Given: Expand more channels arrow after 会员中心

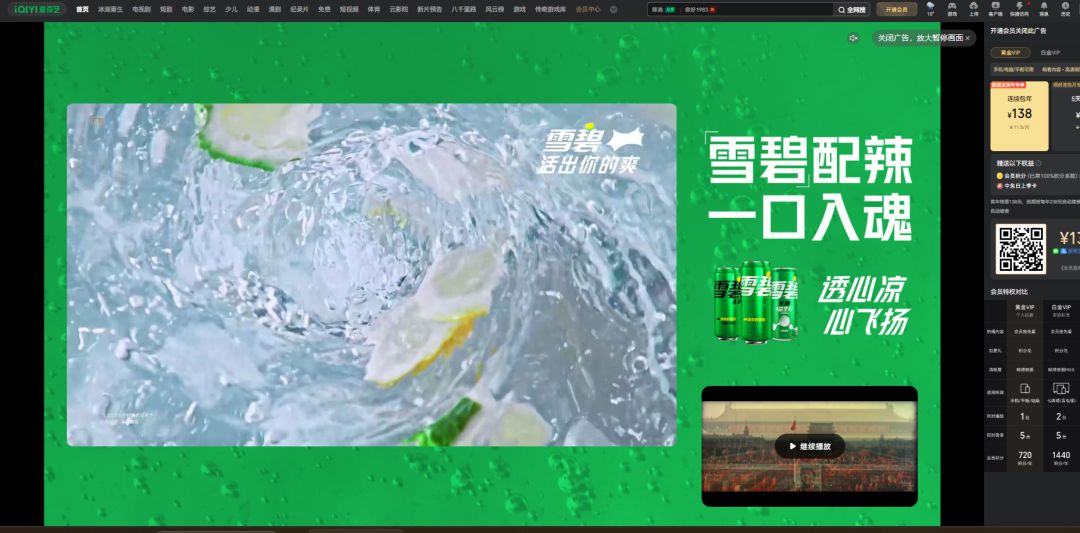Looking at the screenshot, I should click(613, 10).
